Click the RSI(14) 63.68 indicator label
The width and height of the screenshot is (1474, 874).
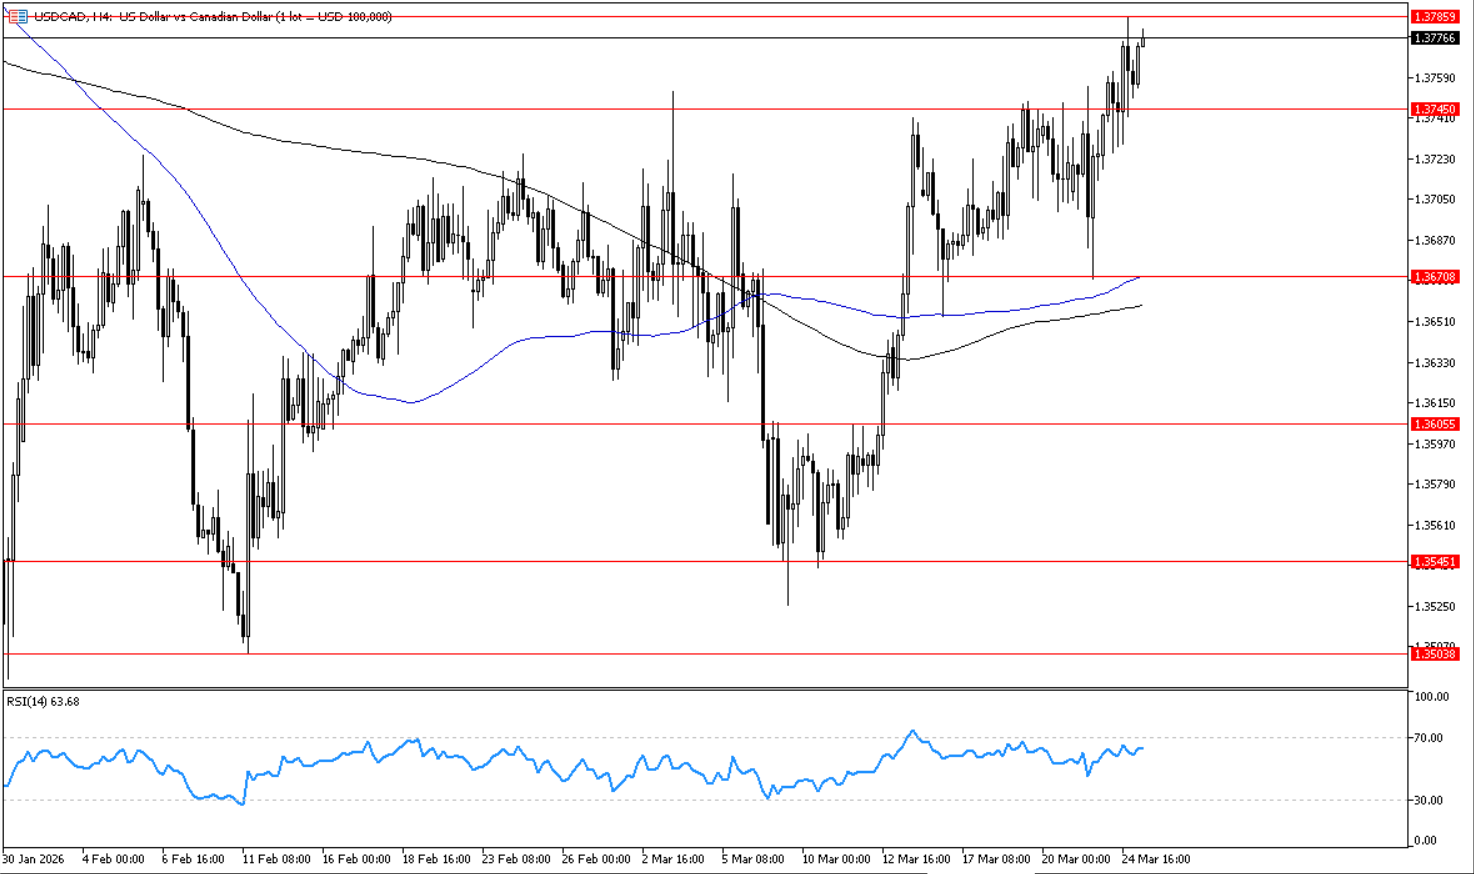[x=43, y=701]
